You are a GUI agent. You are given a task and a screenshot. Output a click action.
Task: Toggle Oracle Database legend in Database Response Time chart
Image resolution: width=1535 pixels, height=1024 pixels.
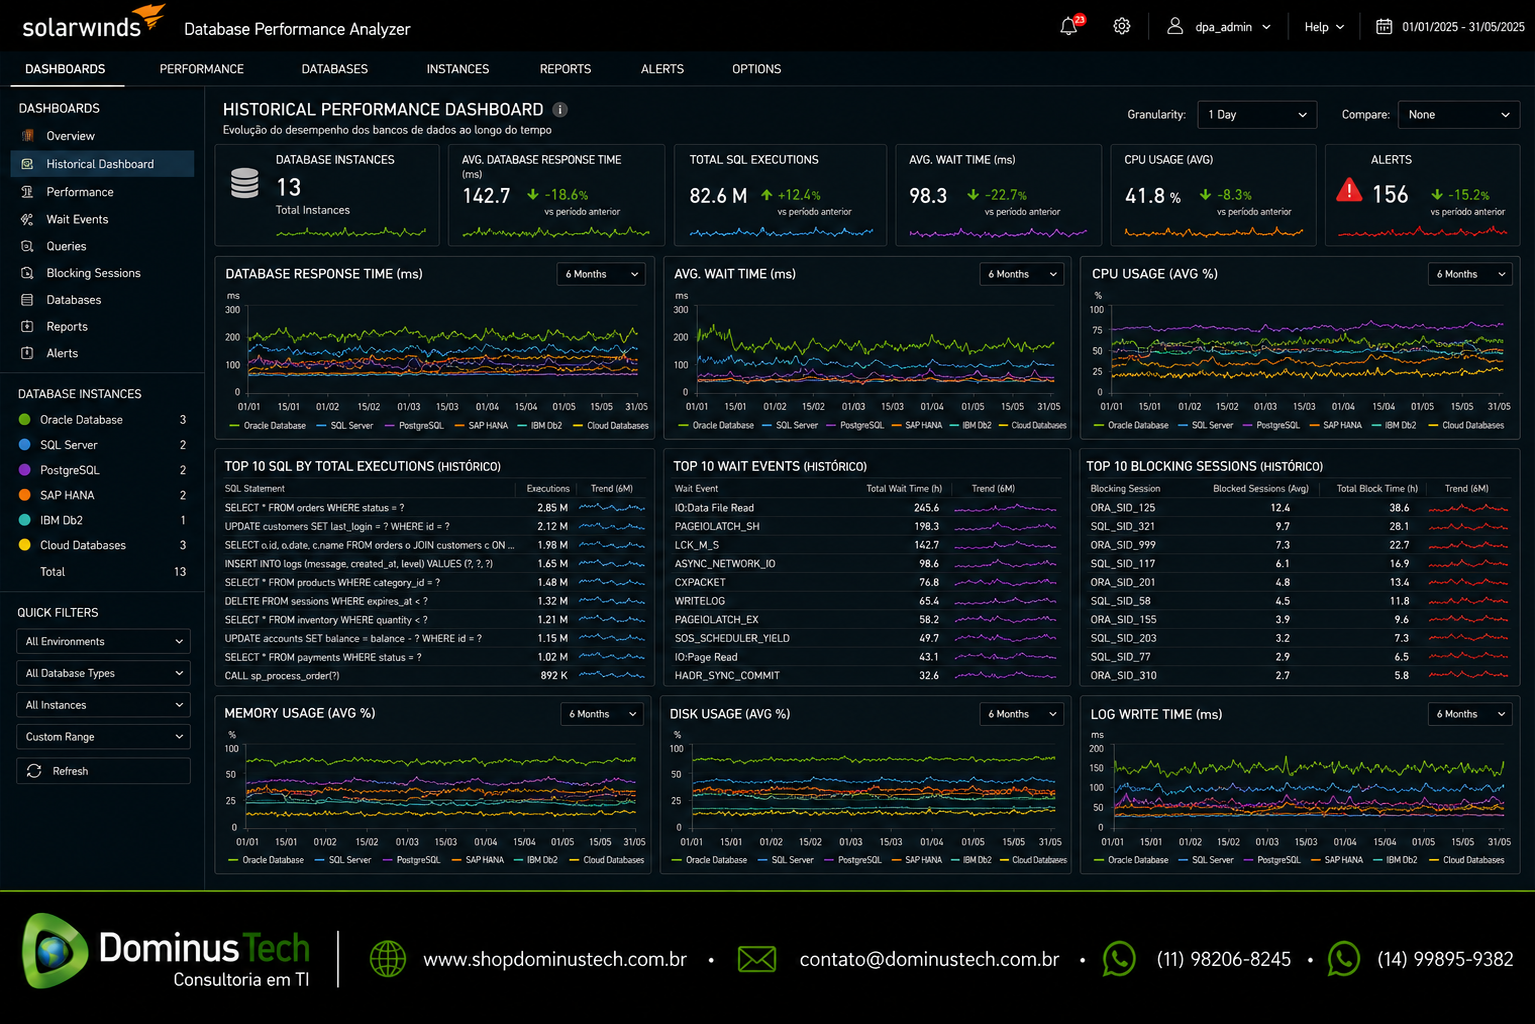point(267,426)
